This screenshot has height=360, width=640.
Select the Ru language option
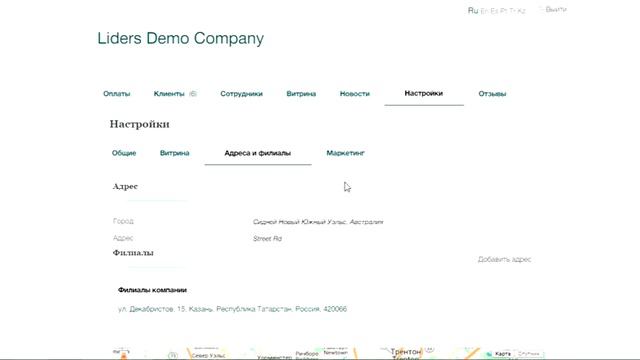tap(473, 11)
